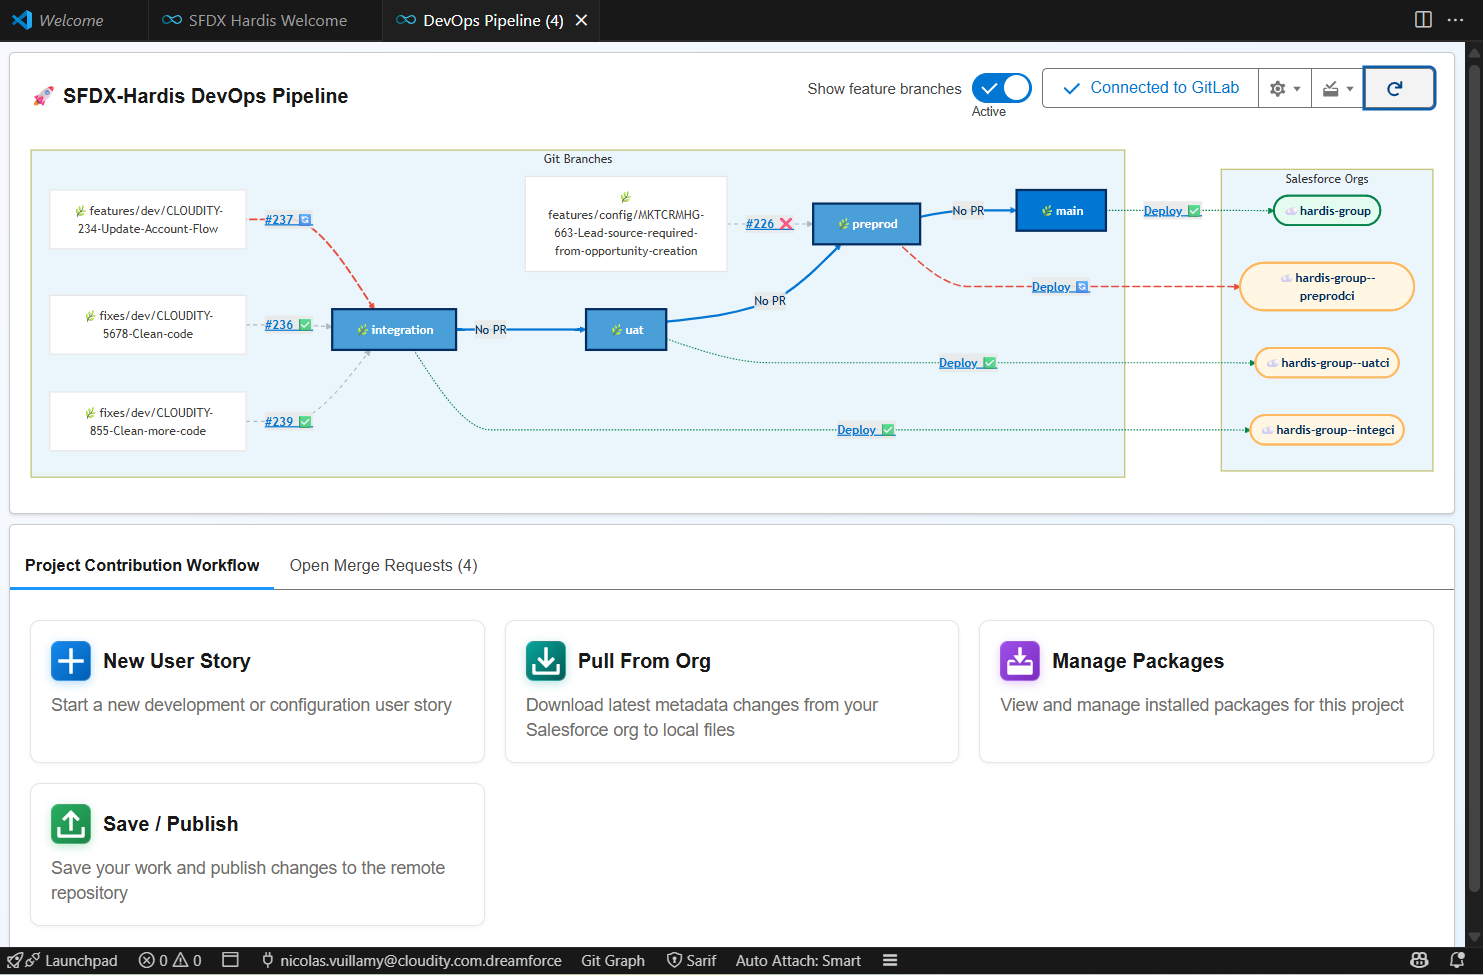The height and width of the screenshot is (975, 1483).
Task: Click the refresh pipeline button
Action: click(x=1399, y=88)
